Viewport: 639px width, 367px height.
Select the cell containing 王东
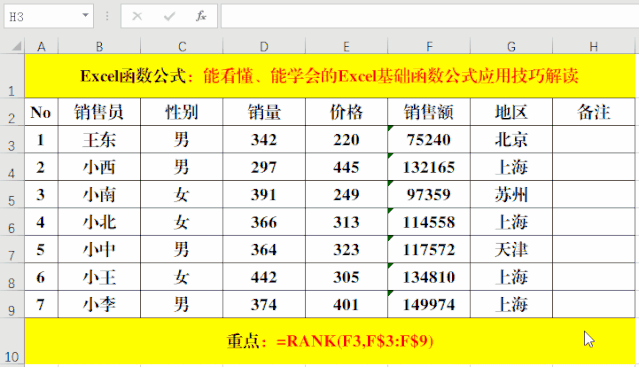[99, 140]
